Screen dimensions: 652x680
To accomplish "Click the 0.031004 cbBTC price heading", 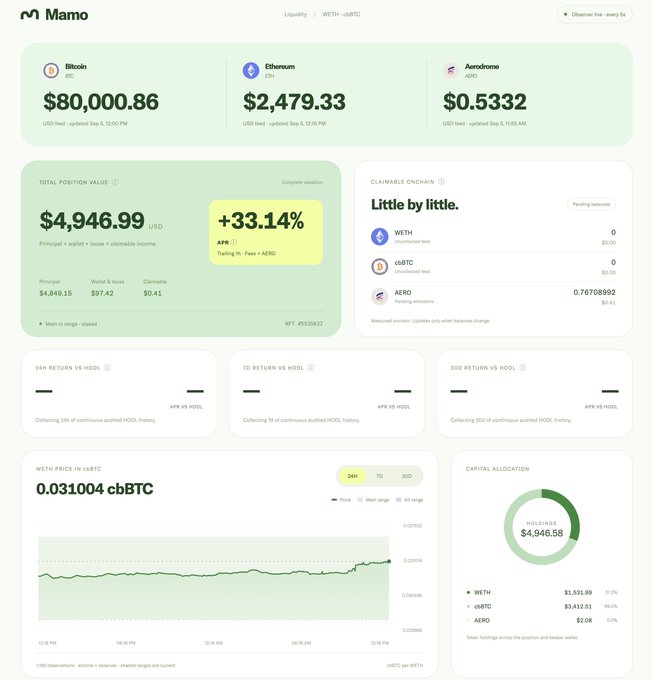I will click(x=95, y=489).
